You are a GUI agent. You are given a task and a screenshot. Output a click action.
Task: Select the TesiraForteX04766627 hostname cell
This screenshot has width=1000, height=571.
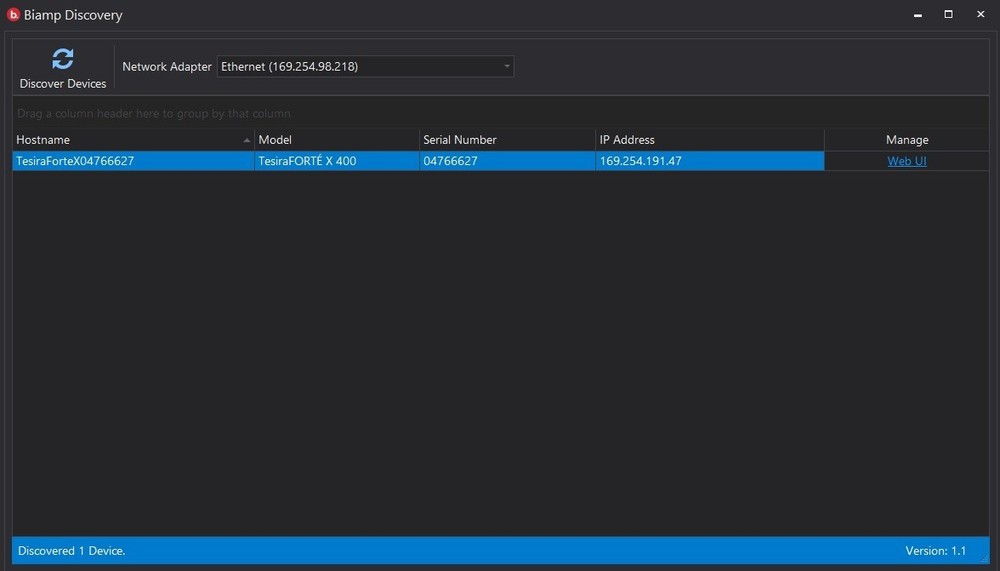click(x=76, y=161)
